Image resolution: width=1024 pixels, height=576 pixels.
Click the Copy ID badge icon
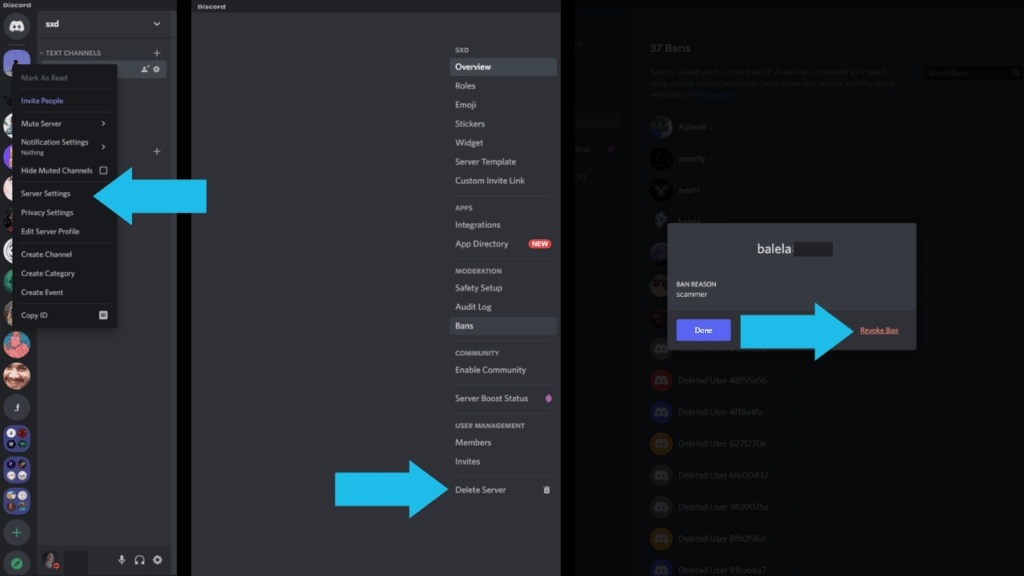point(103,315)
